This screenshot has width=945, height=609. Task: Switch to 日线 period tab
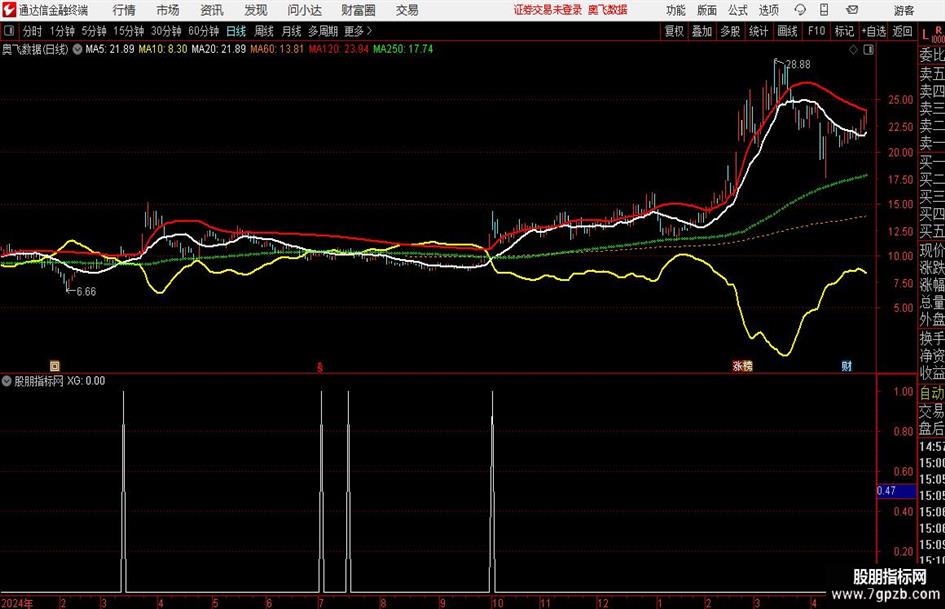click(236, 31)
